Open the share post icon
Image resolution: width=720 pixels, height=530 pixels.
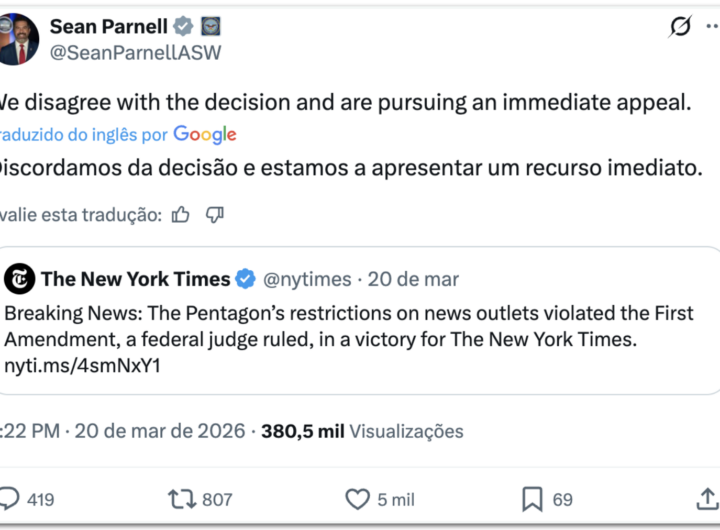point(706,499)
